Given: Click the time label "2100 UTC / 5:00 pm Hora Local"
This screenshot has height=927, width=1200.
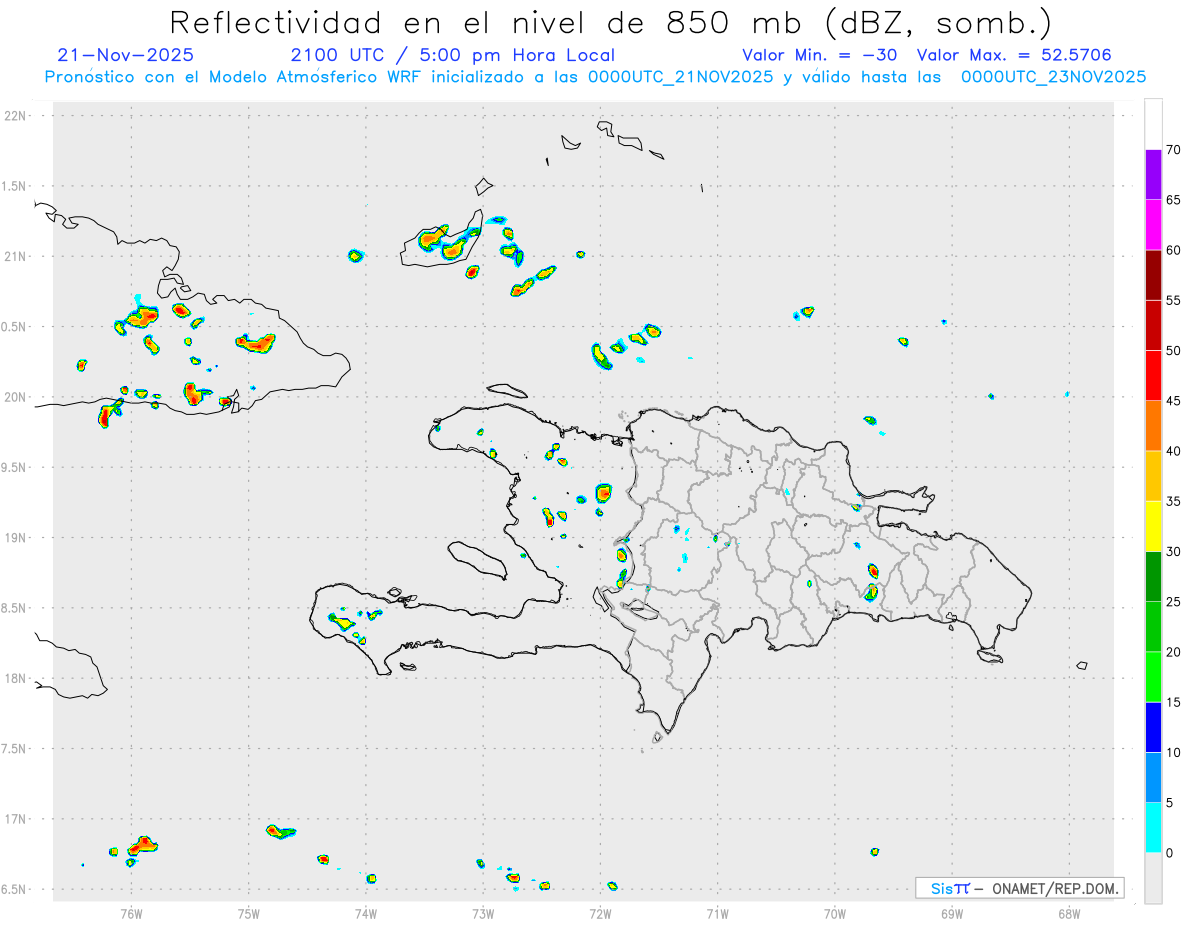Looking at the screenshot, I should coord(453,55).
